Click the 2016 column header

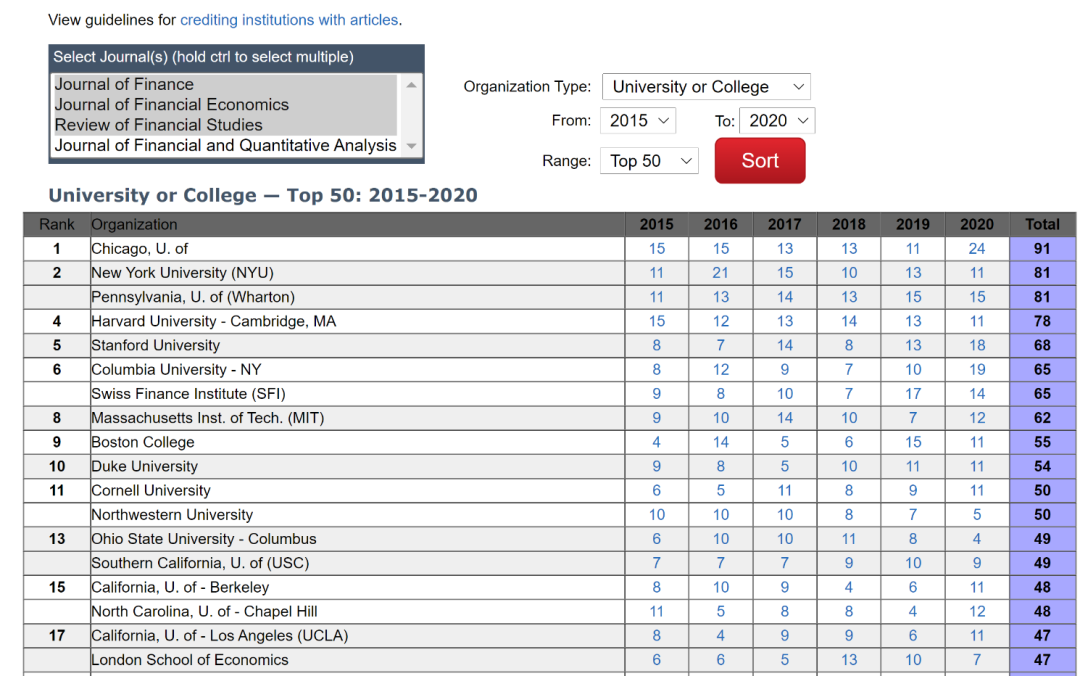pos(720,225)
